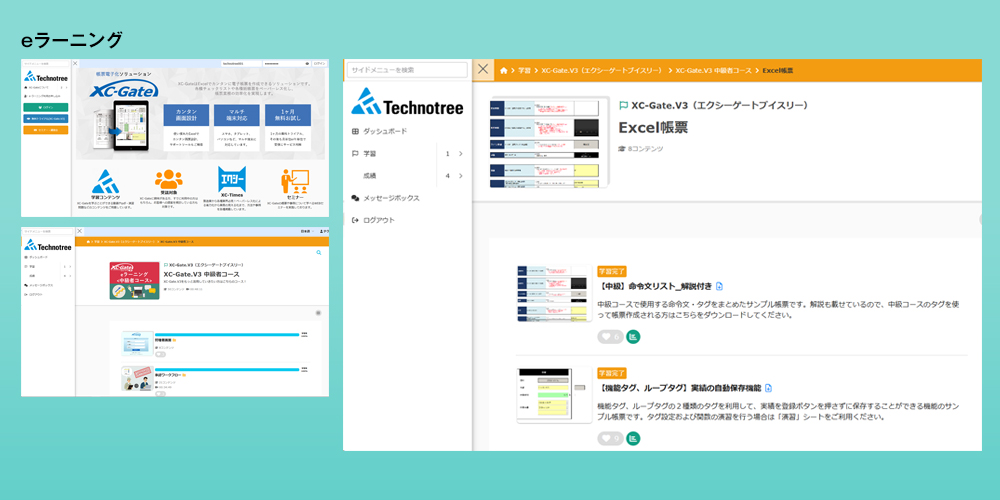
Task: Open the green chart icon for 命令文リスト
Action: (x=633, y=337)
